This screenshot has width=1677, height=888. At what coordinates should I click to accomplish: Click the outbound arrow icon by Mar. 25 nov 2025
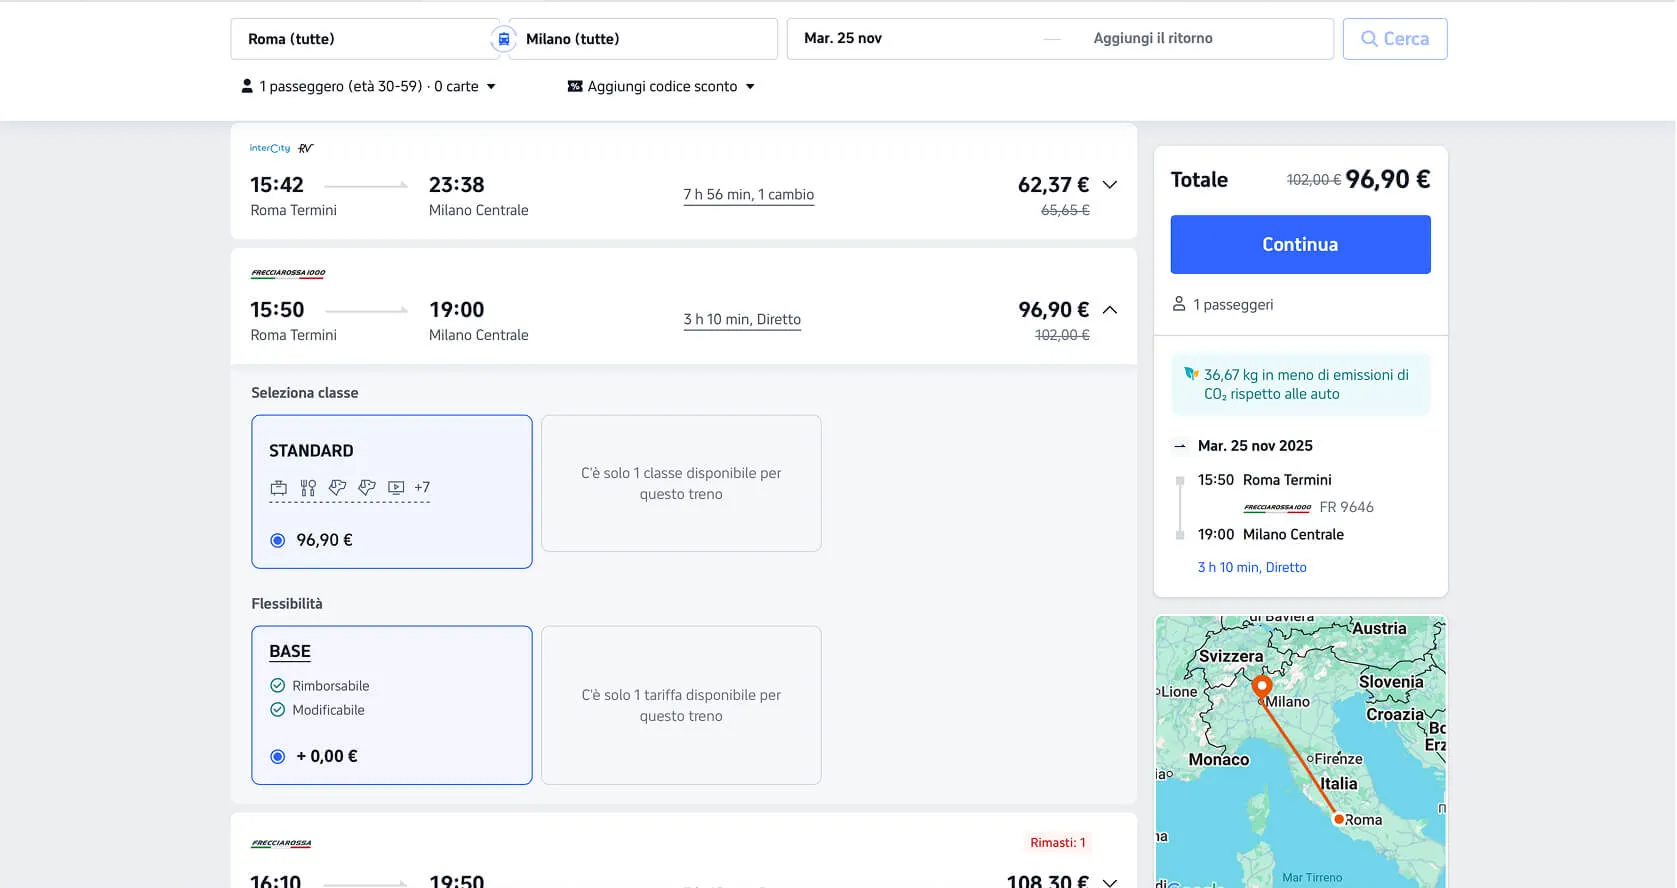[1180, 446]
